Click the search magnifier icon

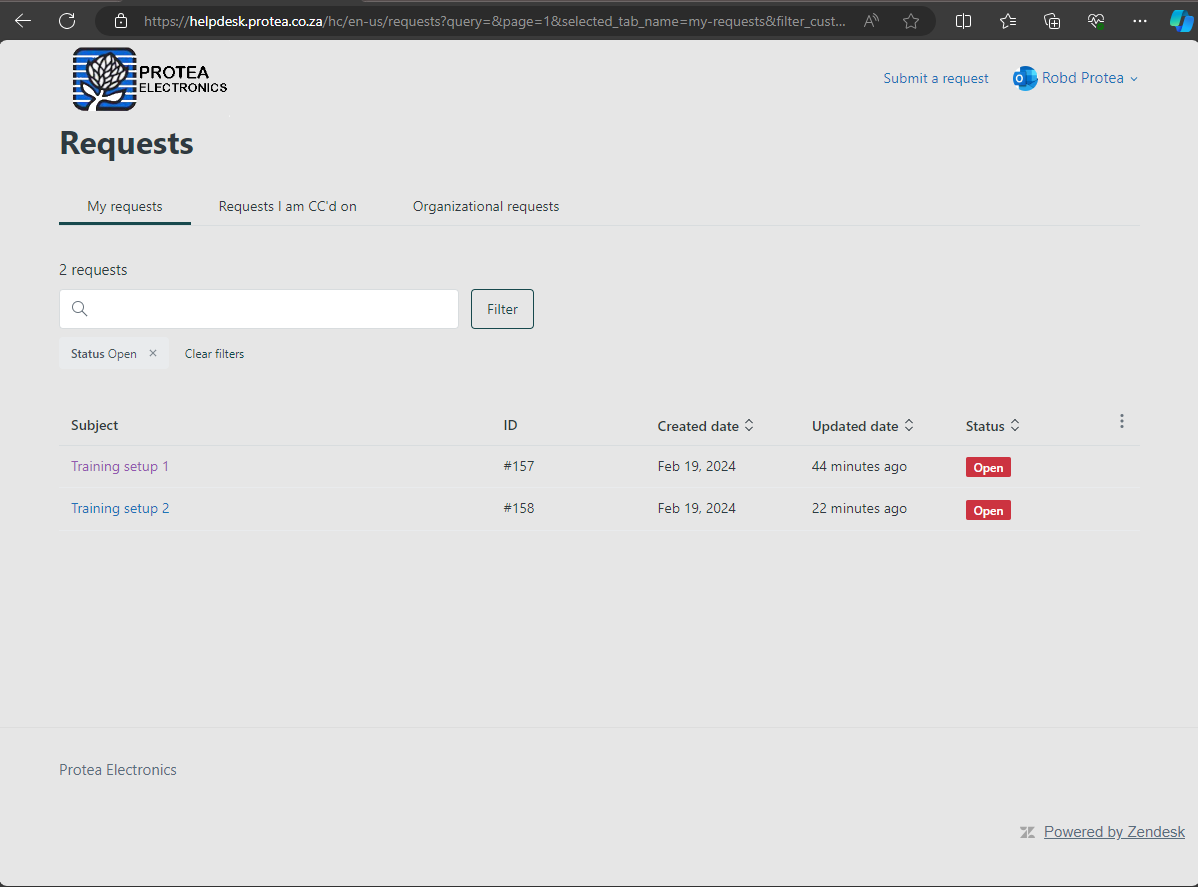pos(80,308)
